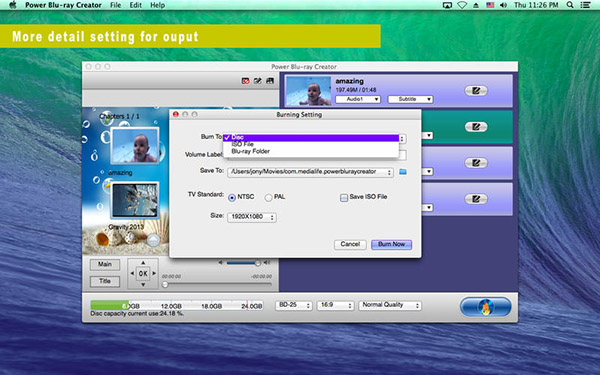Open the Subtitle dropdown for amazing
The width and height of the screenshot is (600, 375).
coord(410,99)
